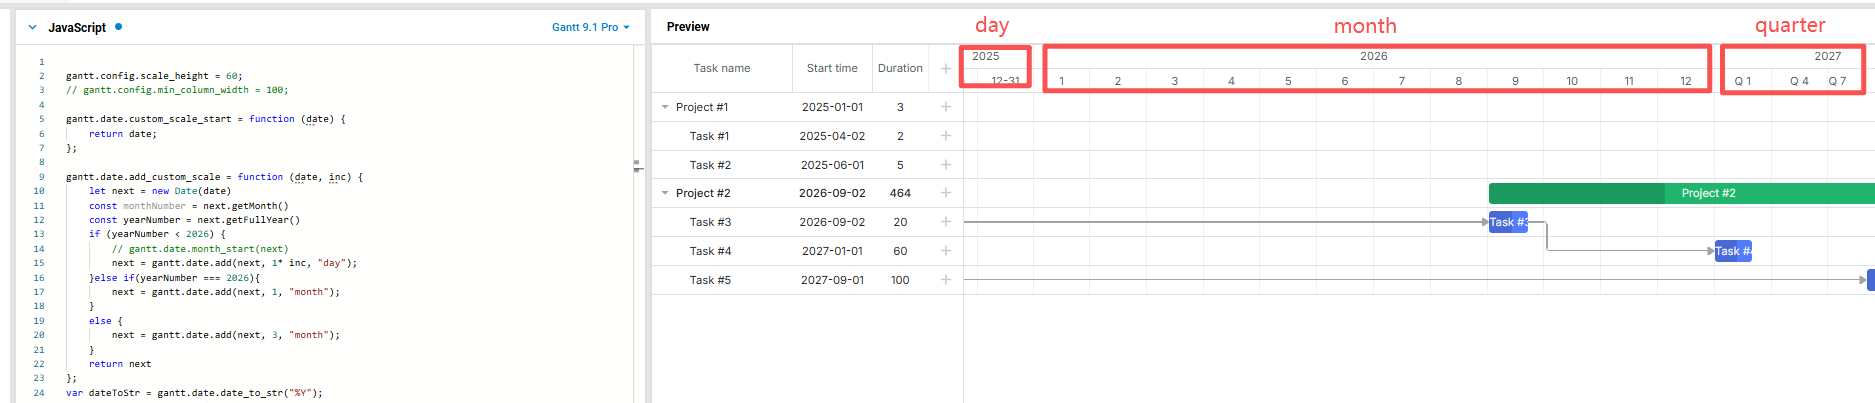1875x403 pixels.
Task: Select the blue Task #3 bar
Action: pyautogui.click(x=1508, y=222)
